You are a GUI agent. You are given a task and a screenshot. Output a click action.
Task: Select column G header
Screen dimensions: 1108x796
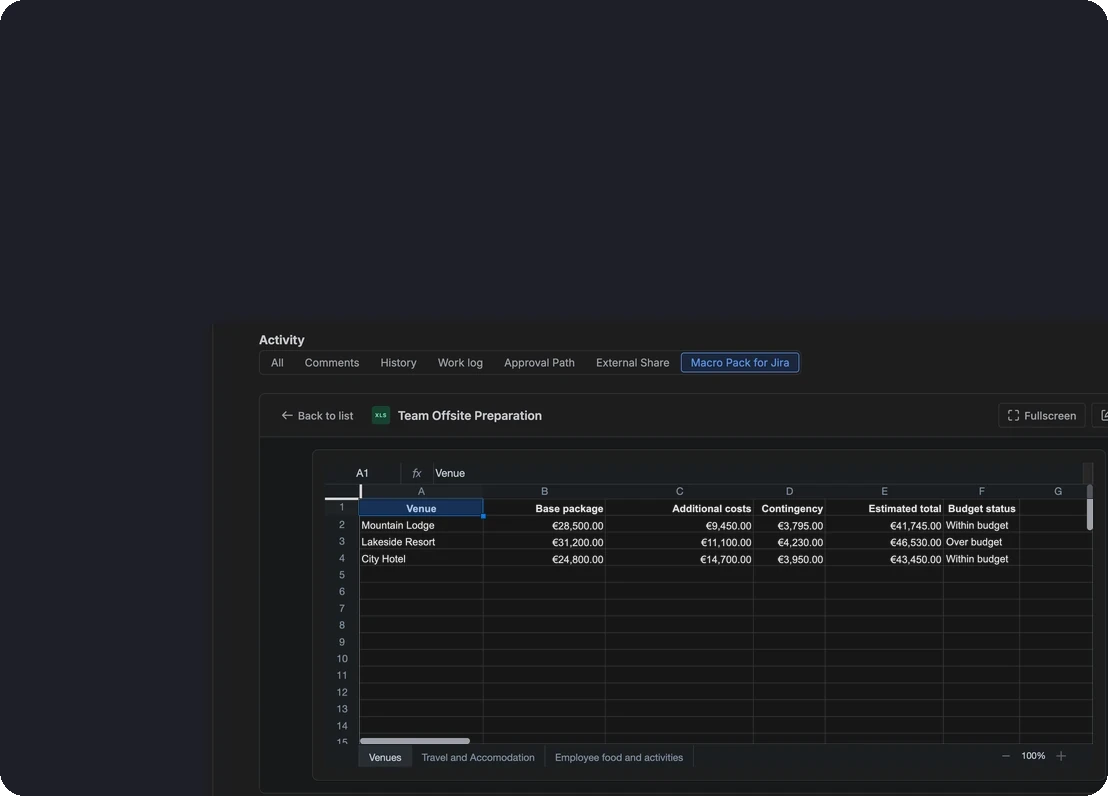coord(1057,491)
